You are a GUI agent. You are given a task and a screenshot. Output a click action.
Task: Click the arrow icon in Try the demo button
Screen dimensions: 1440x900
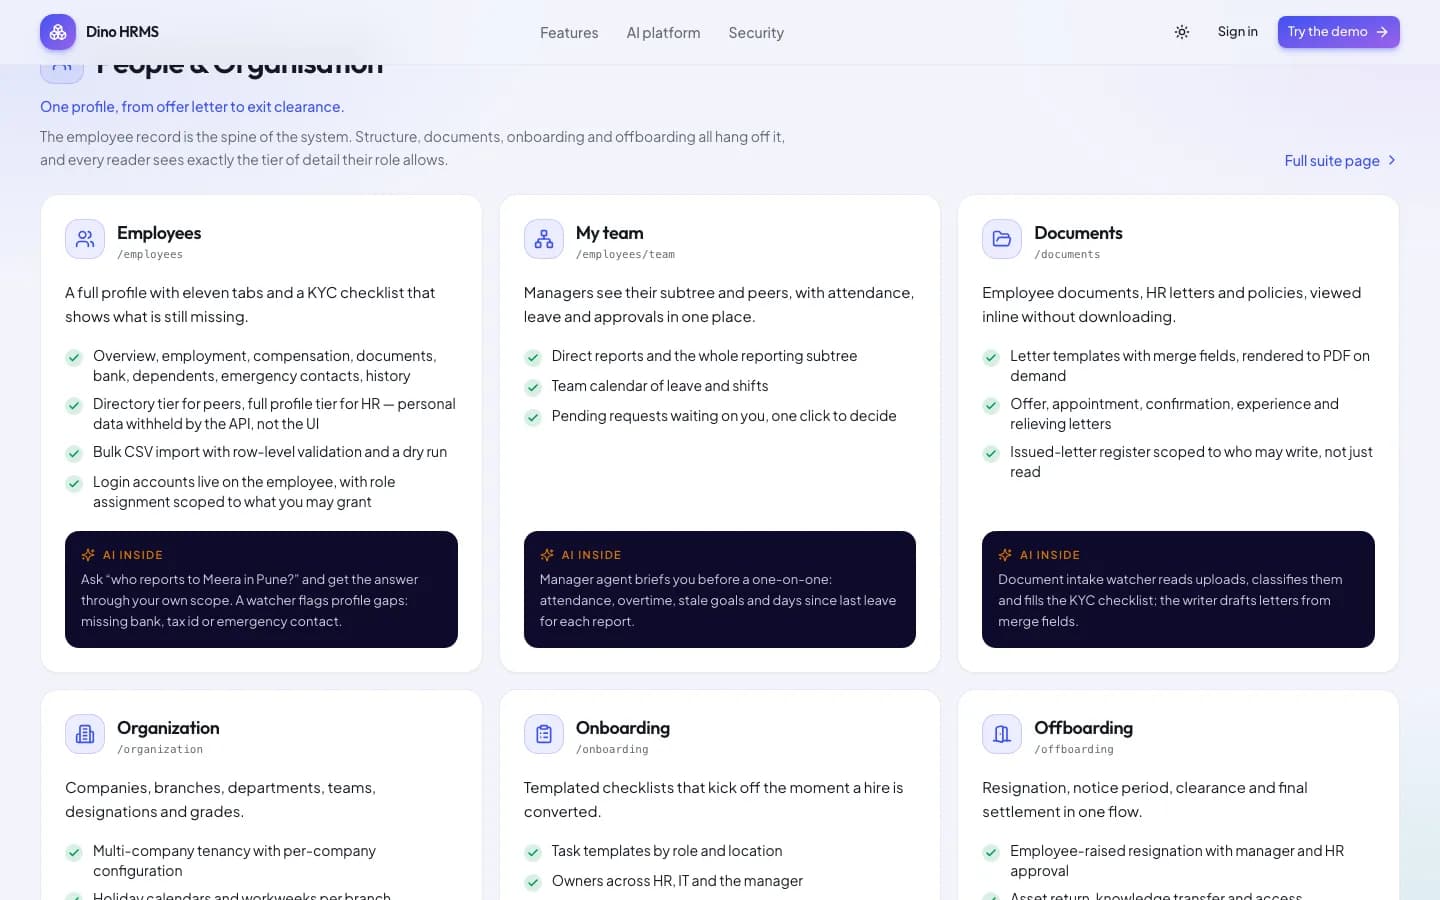click(1382, 32)
